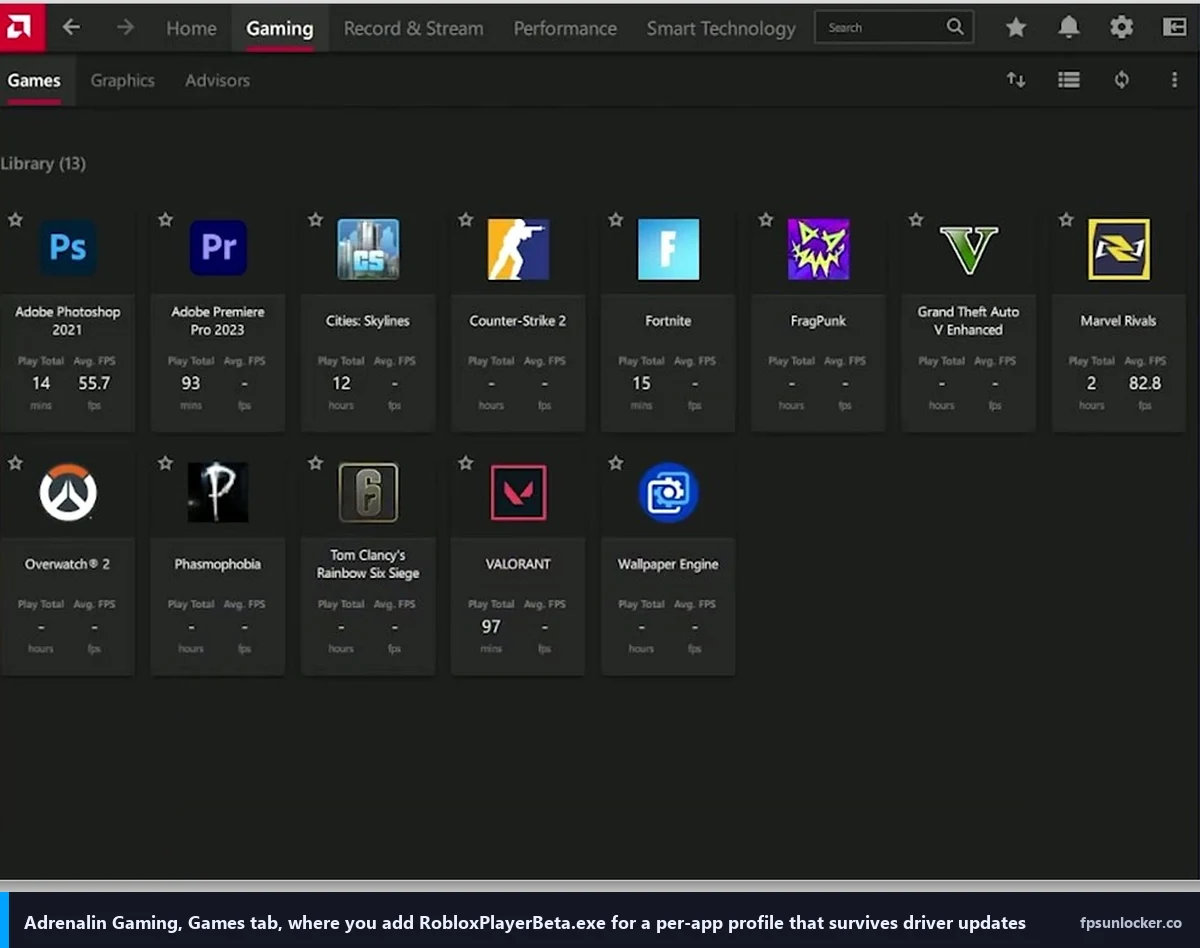Click the Marvel Rivals title text
Screen dimensions: 1200x948
coord(1118,321)
